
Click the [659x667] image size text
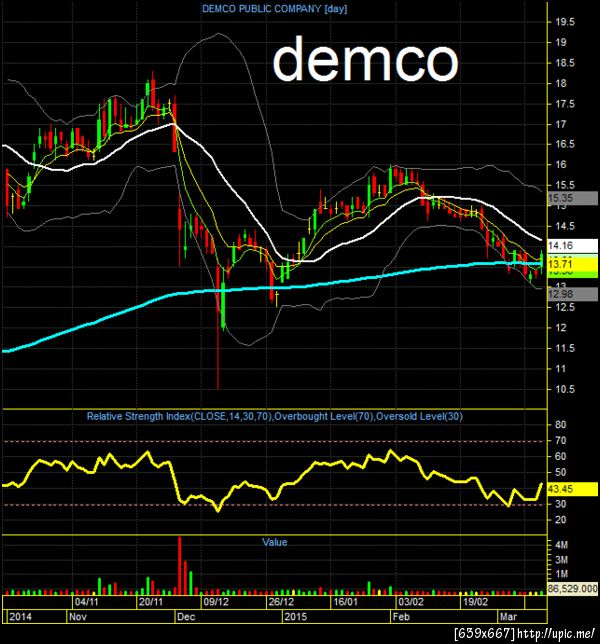pyautogui.click(x=485, y=633)
